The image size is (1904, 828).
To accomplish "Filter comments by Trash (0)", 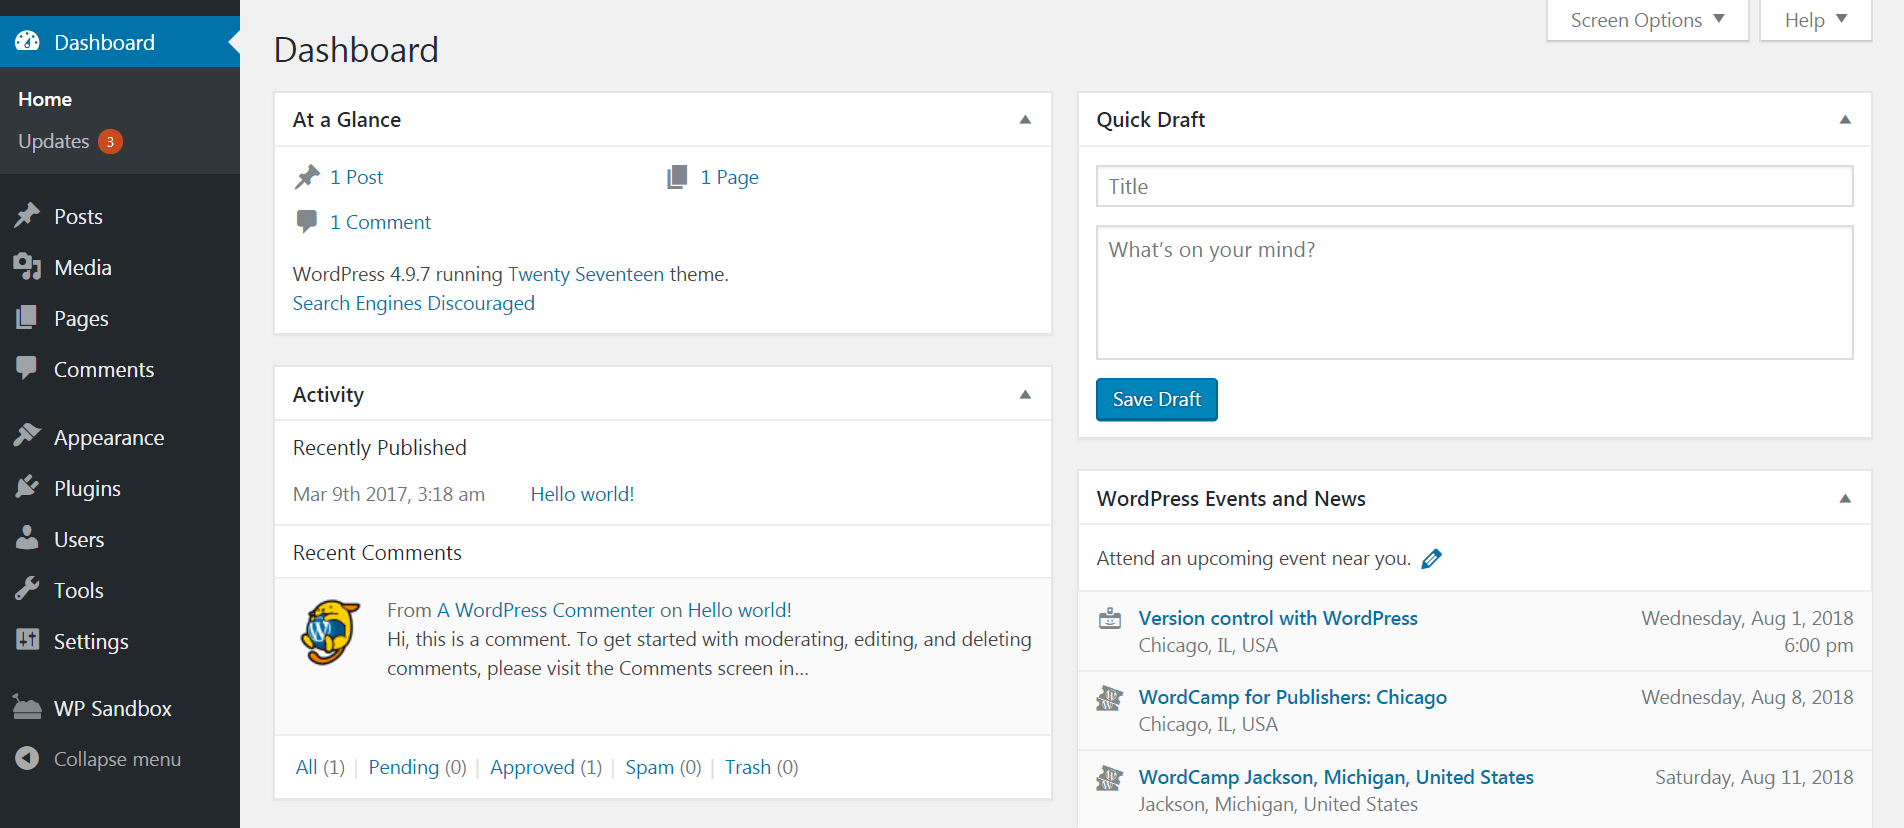I will [761, 767].
